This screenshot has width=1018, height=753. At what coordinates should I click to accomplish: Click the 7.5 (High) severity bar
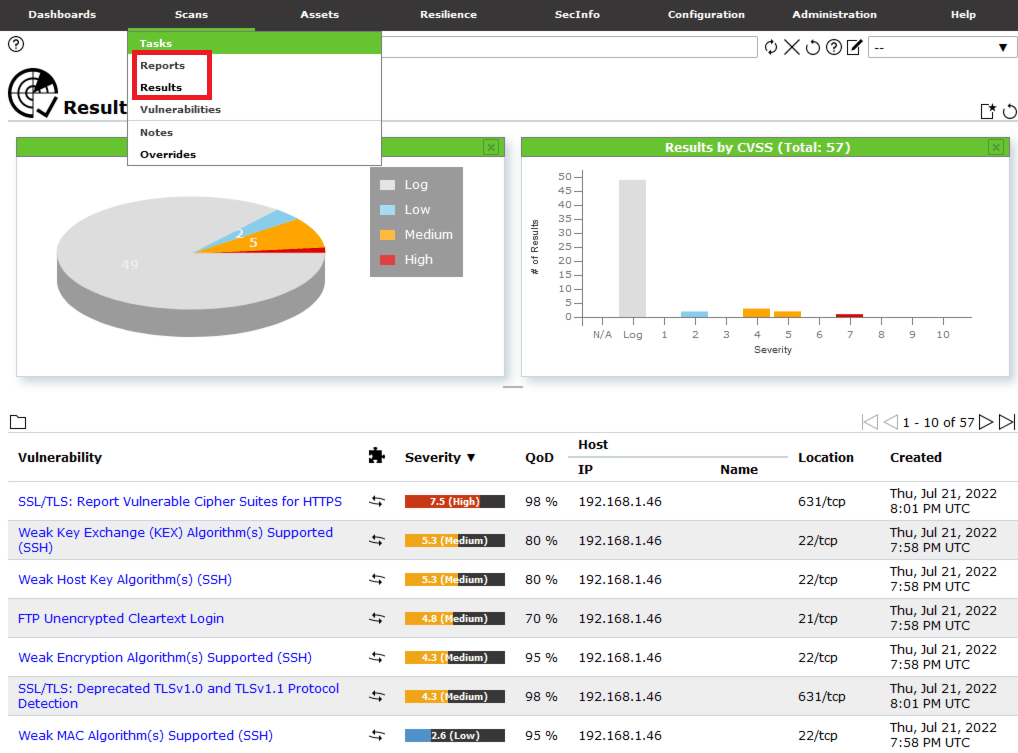454,501
